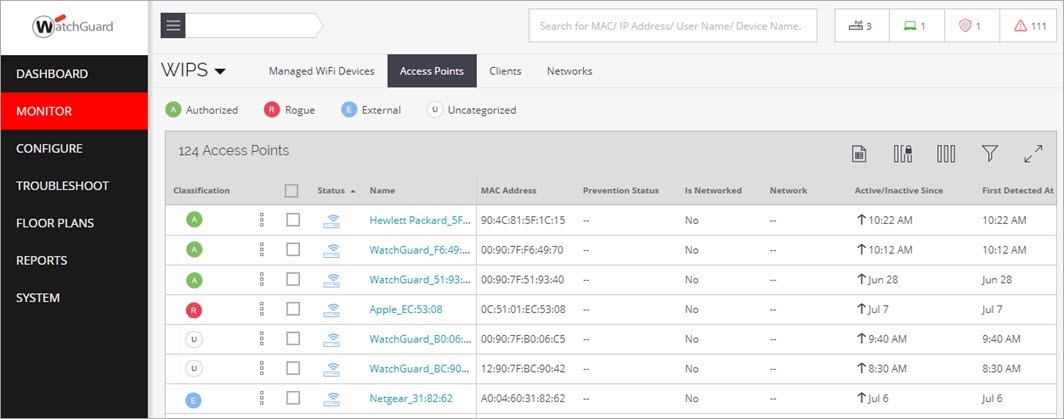
Task: Open row actions for WatchGuard_BC:90 row
Action: (x=261, y=368)
